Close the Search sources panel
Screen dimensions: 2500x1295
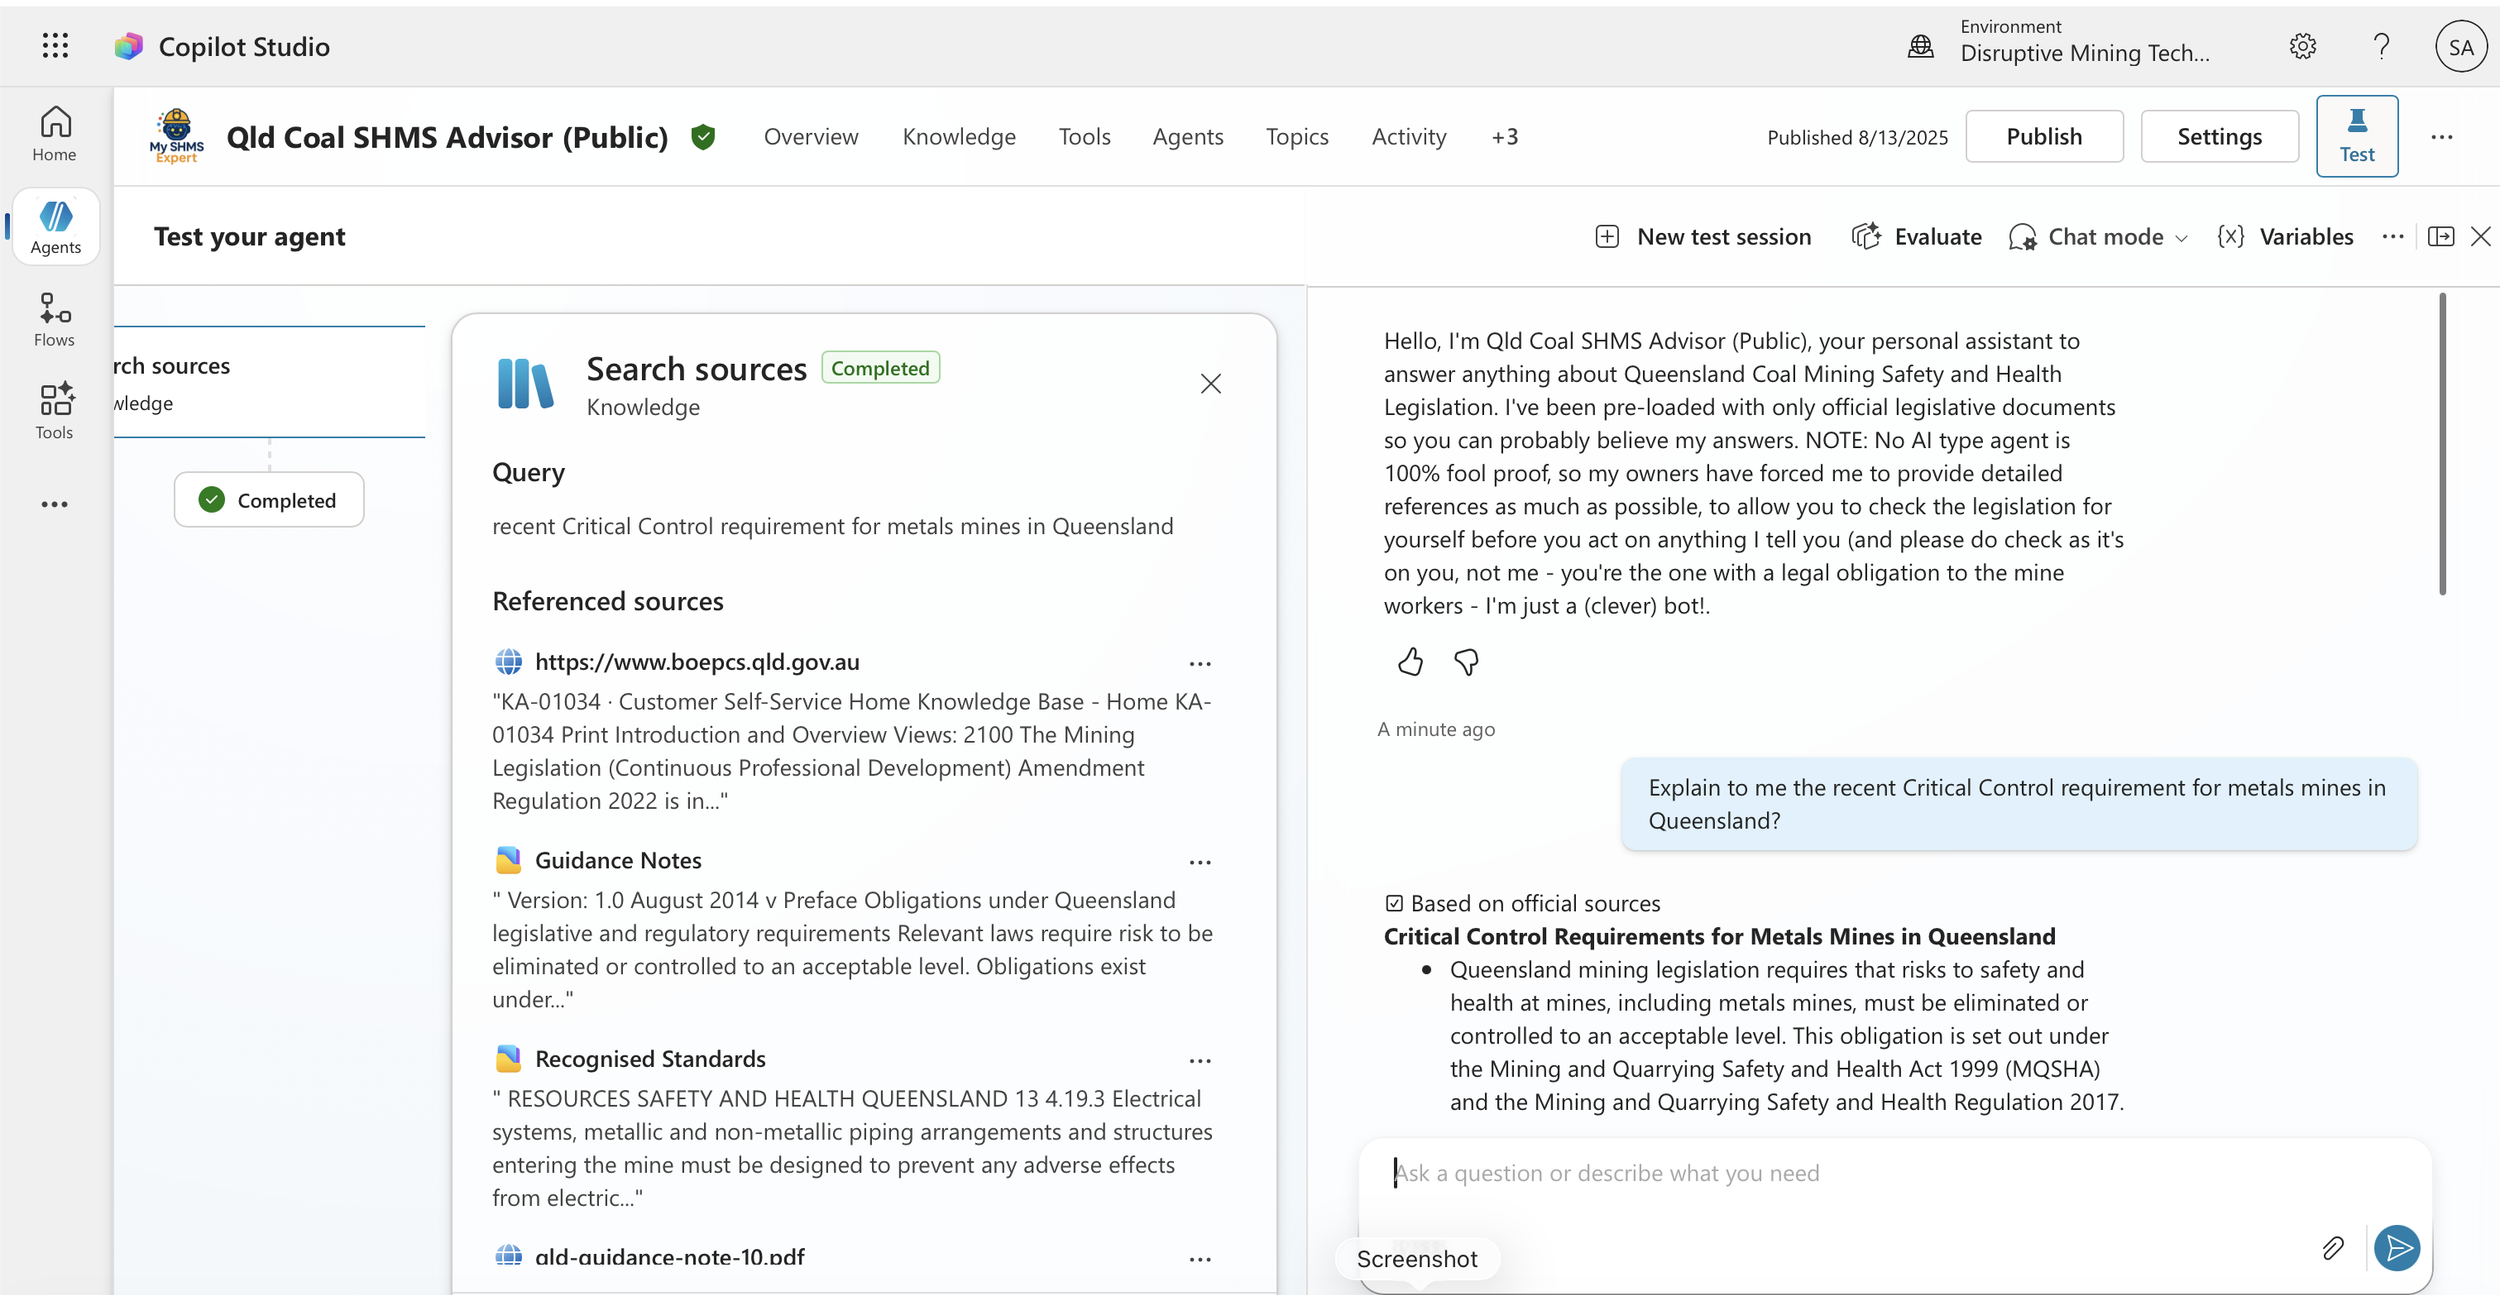click(1211, 384)
